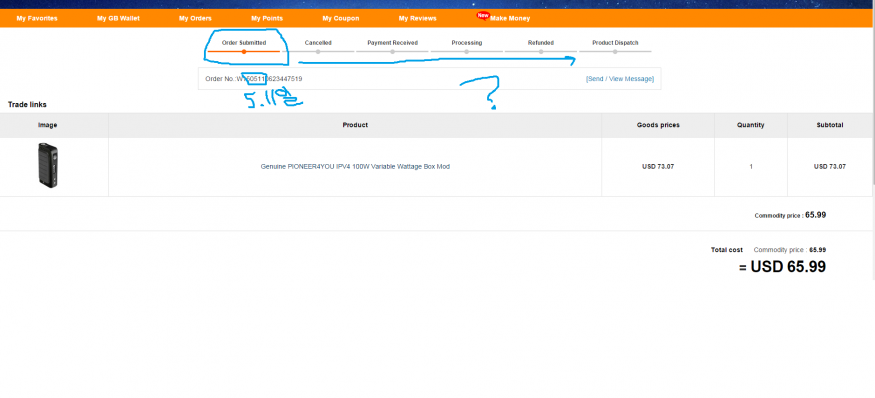Select the Product Dispatch step marker
Screen dimensions: 875x398
tap(615, 51)
